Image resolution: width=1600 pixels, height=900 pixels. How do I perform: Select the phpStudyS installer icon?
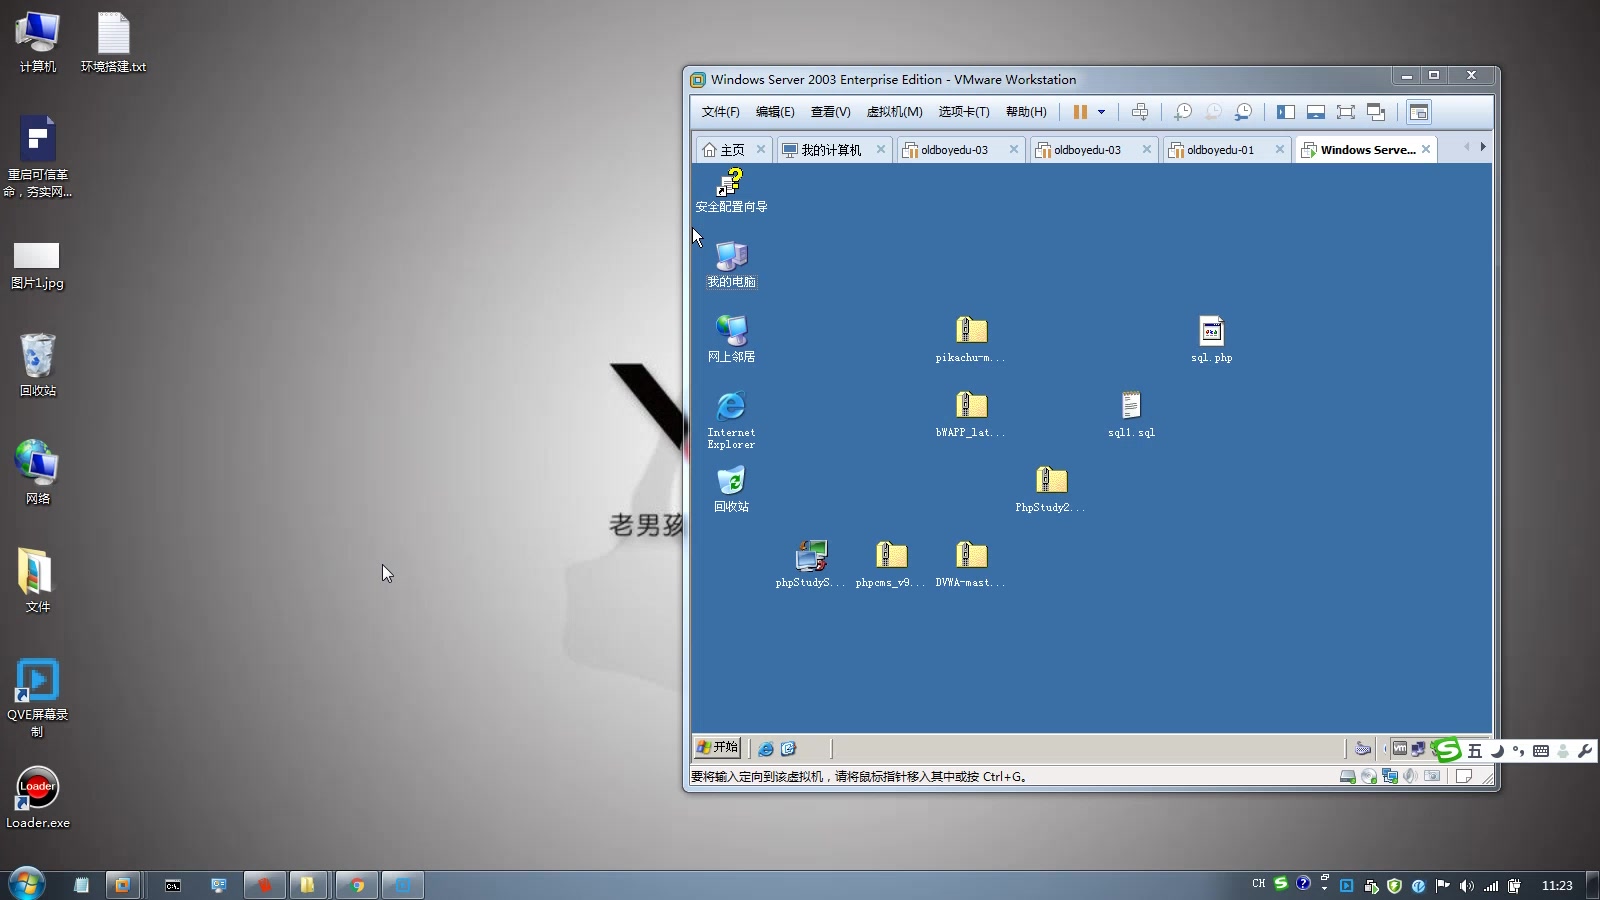[810, 565]
